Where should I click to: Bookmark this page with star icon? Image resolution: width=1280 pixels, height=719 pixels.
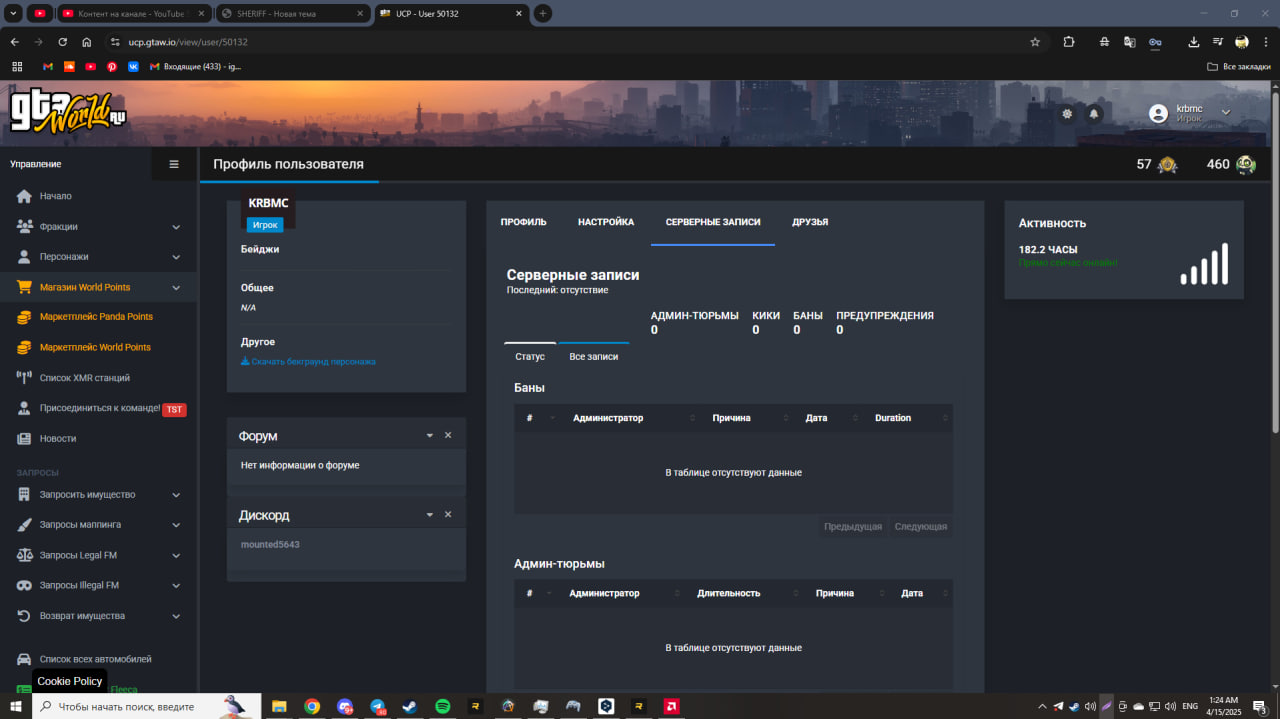[x=1035, y=42]
